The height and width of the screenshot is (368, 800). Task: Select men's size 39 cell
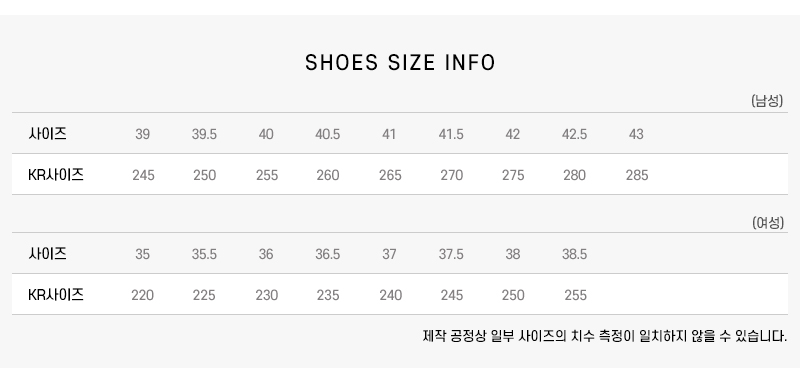[142, 134]
